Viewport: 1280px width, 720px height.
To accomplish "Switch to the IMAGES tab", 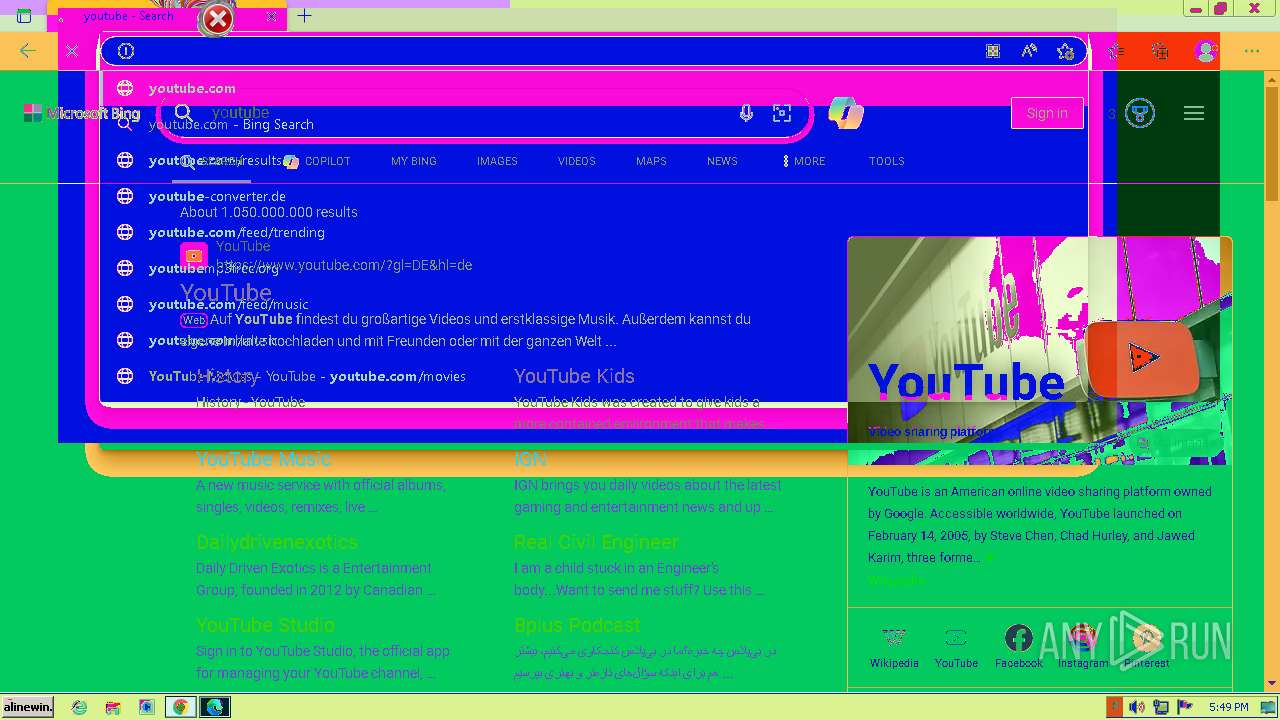I will pos(497,161).
